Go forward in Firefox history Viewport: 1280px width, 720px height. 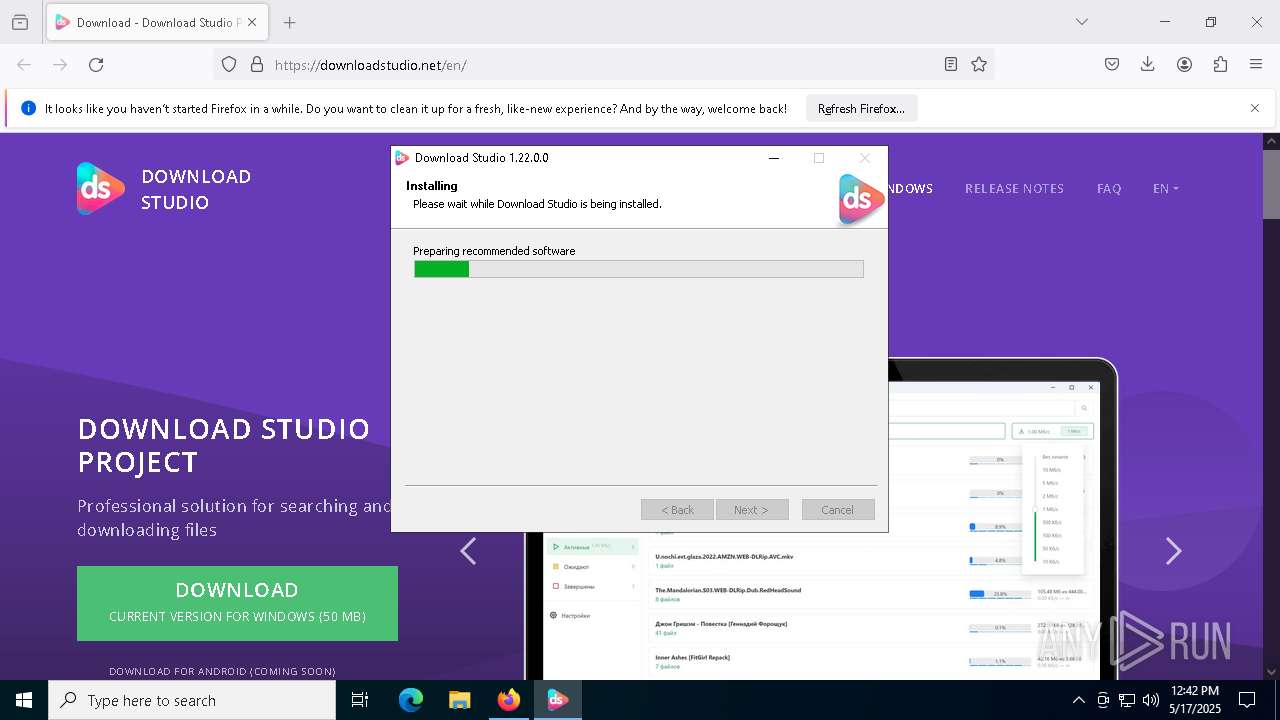coord(60,64)
